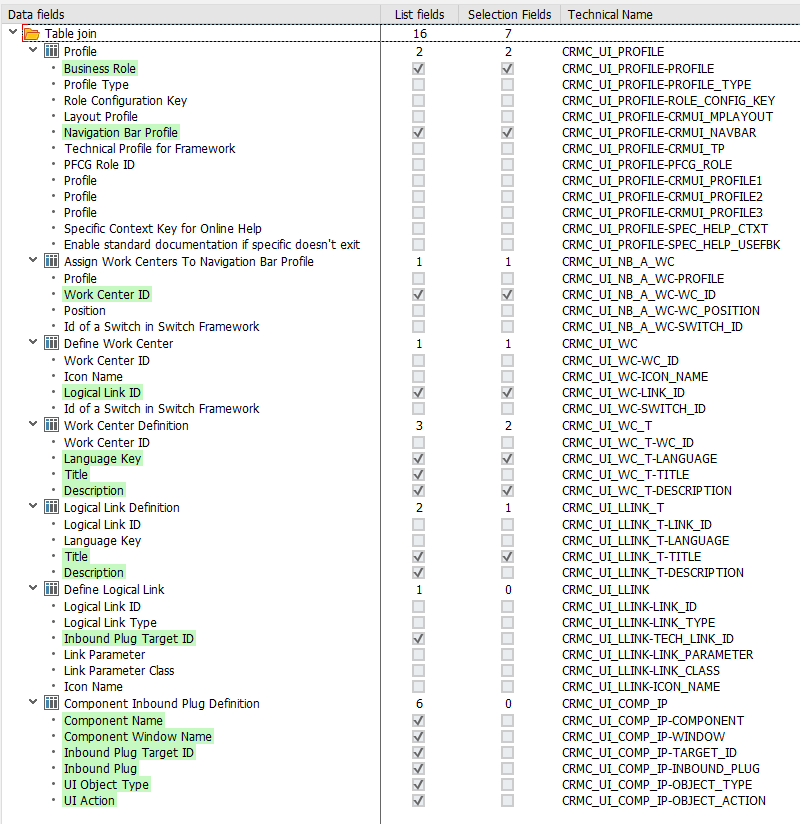Click the Profile table icon
800x824 pixels.
click(51, 51)
